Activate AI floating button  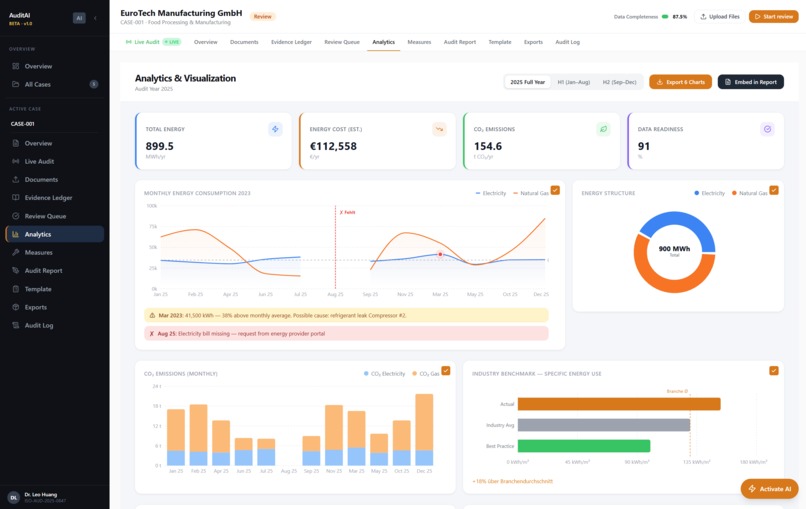[x=769, y=489]
